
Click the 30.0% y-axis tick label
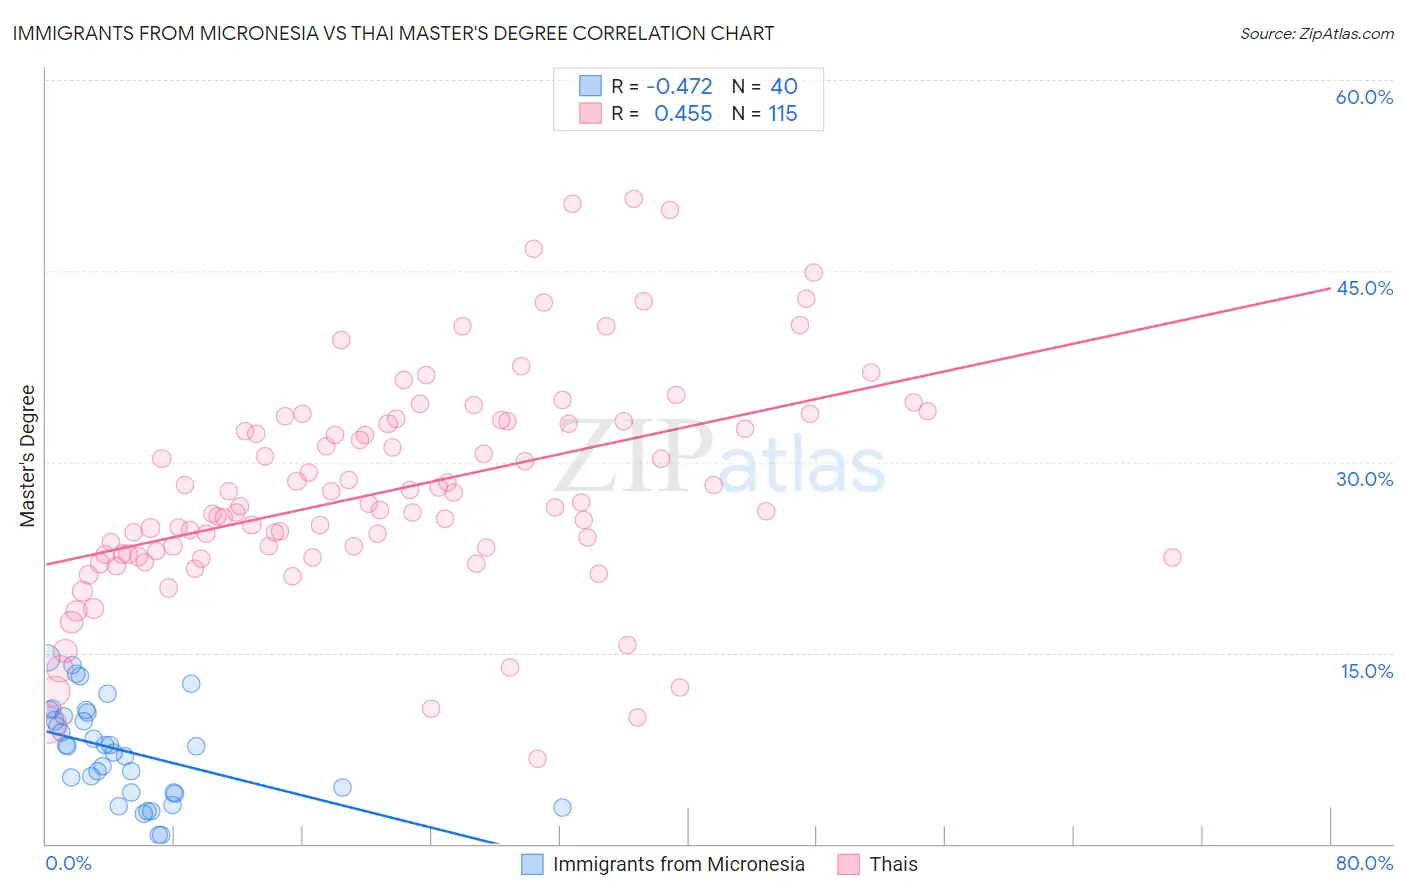tap(1364, 479)
